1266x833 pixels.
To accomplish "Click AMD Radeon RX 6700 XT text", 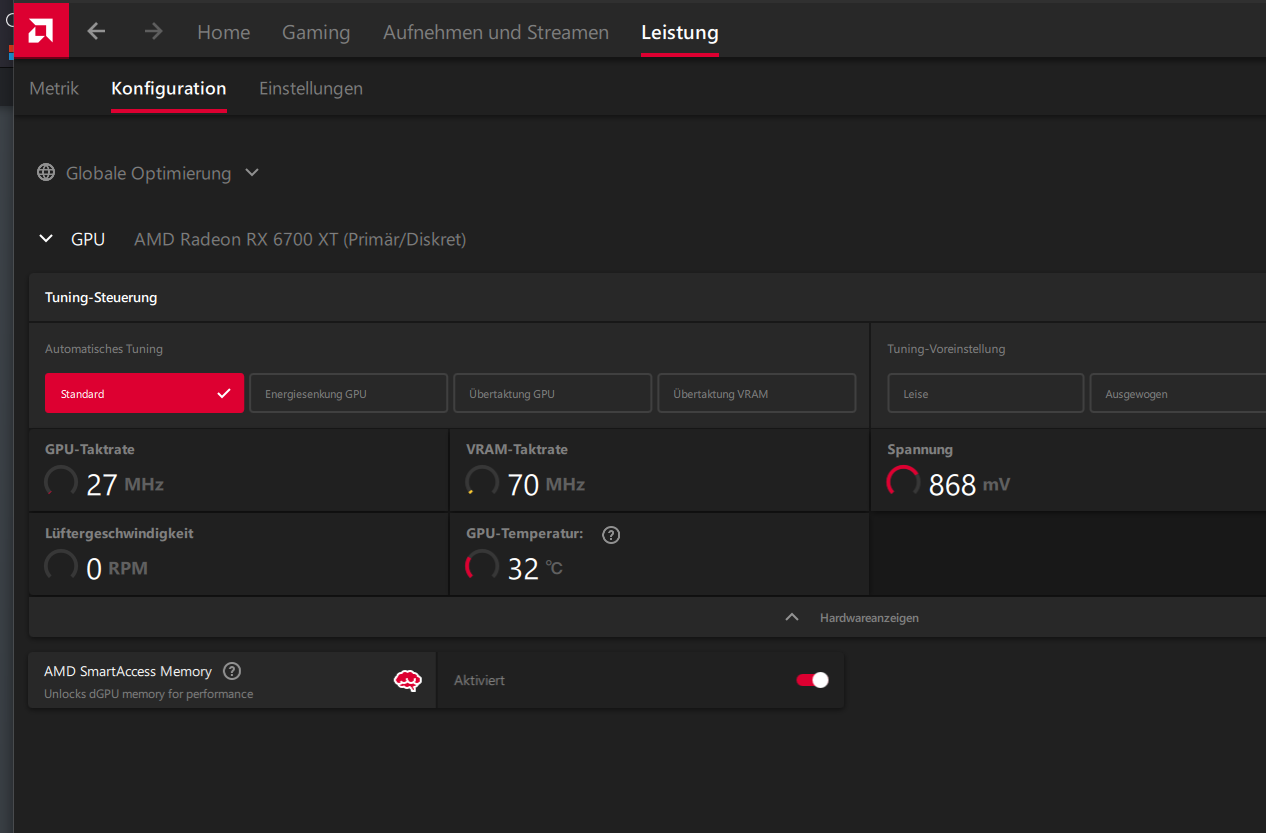I will 300,239.
